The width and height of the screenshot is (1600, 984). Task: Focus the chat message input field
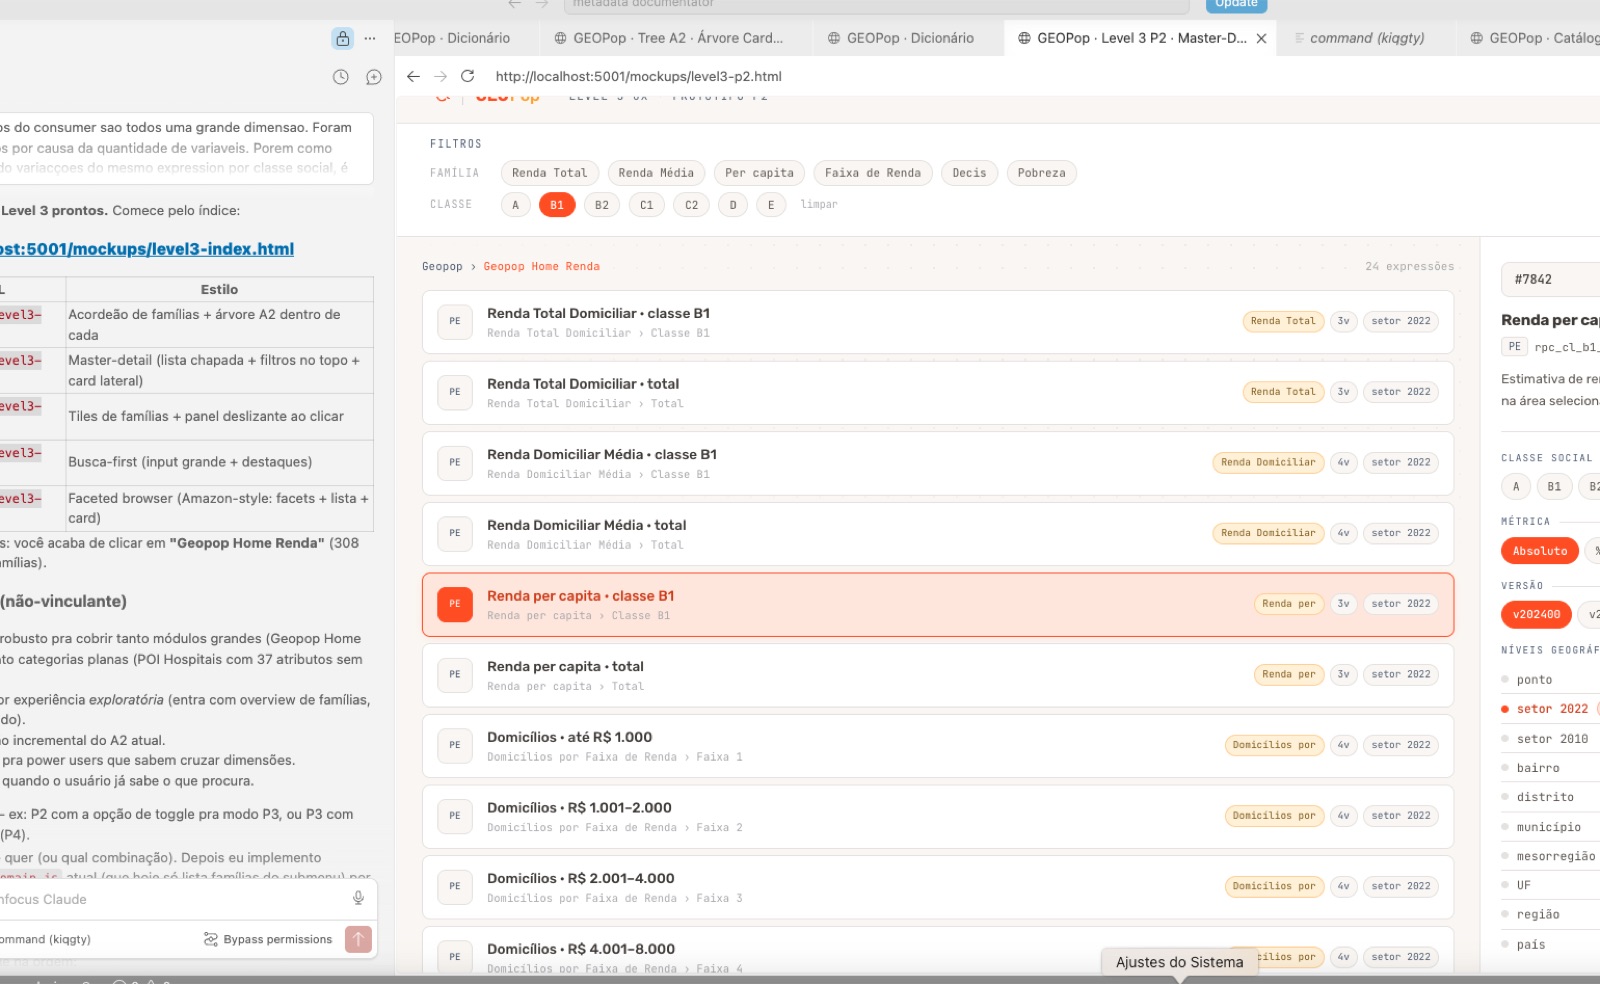170,899
